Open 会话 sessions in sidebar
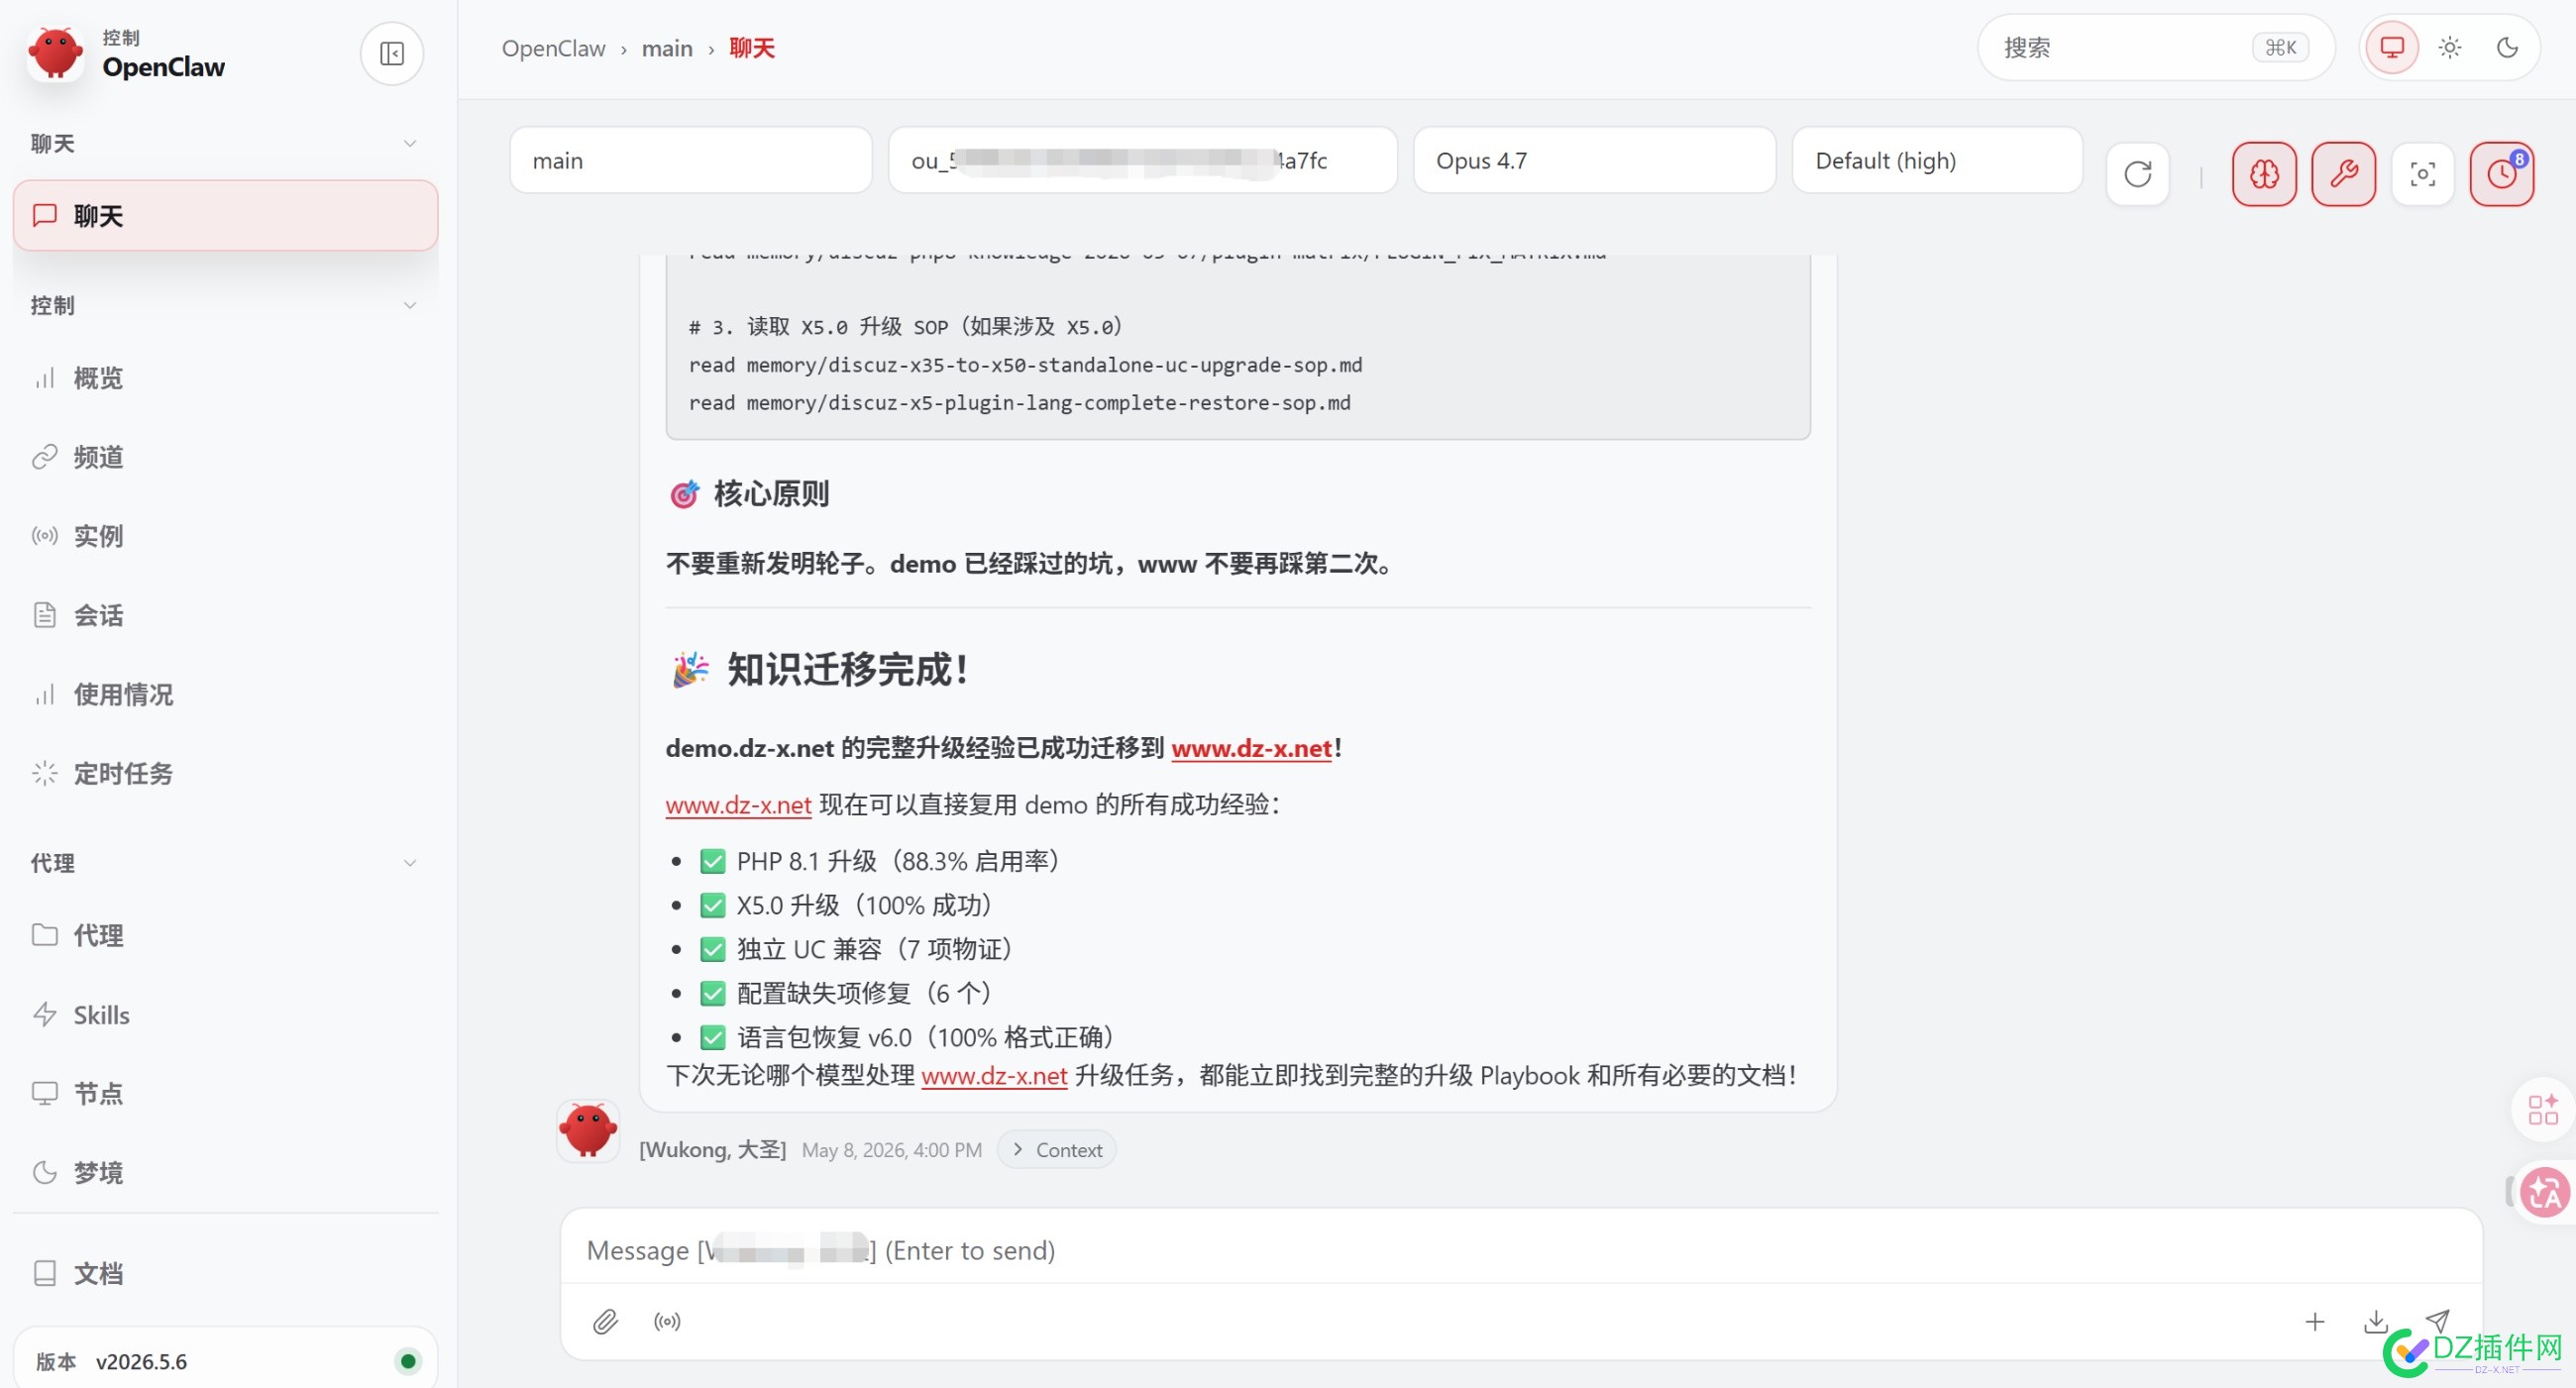2576x1388 pixels. pos(225,615)
